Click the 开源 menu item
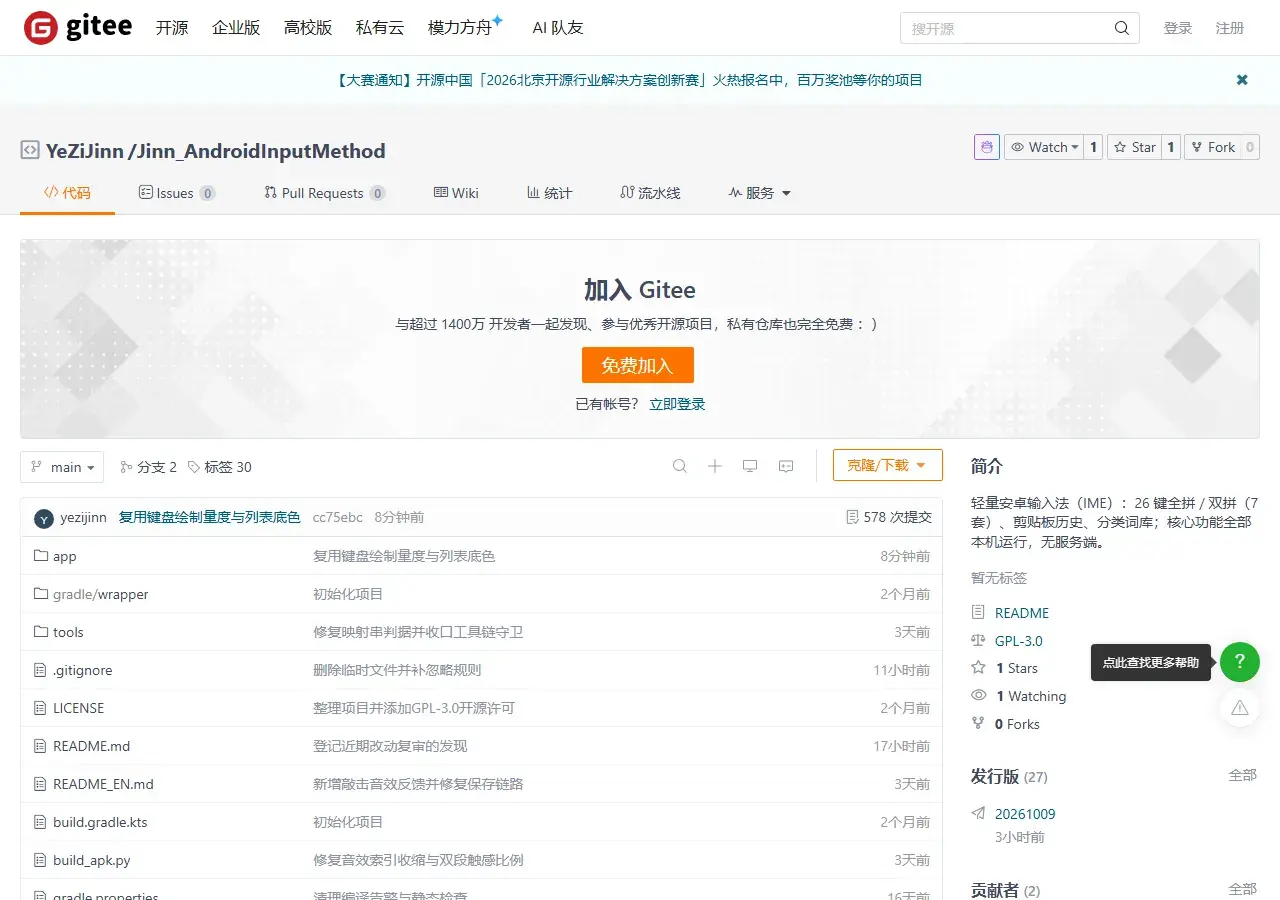This screenshot has width=1280, height=900. point(172,28)
